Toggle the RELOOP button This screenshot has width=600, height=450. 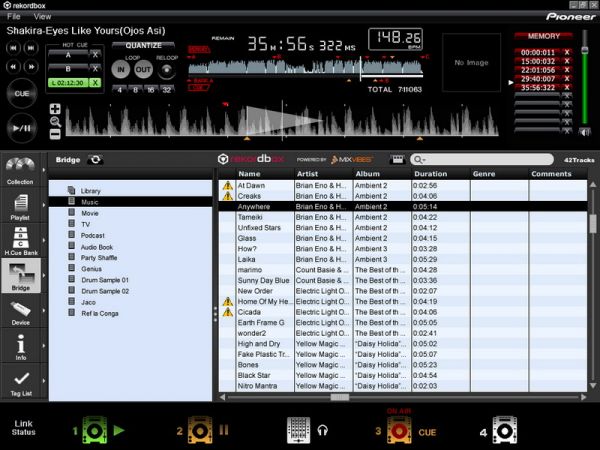tap(166, 70)
